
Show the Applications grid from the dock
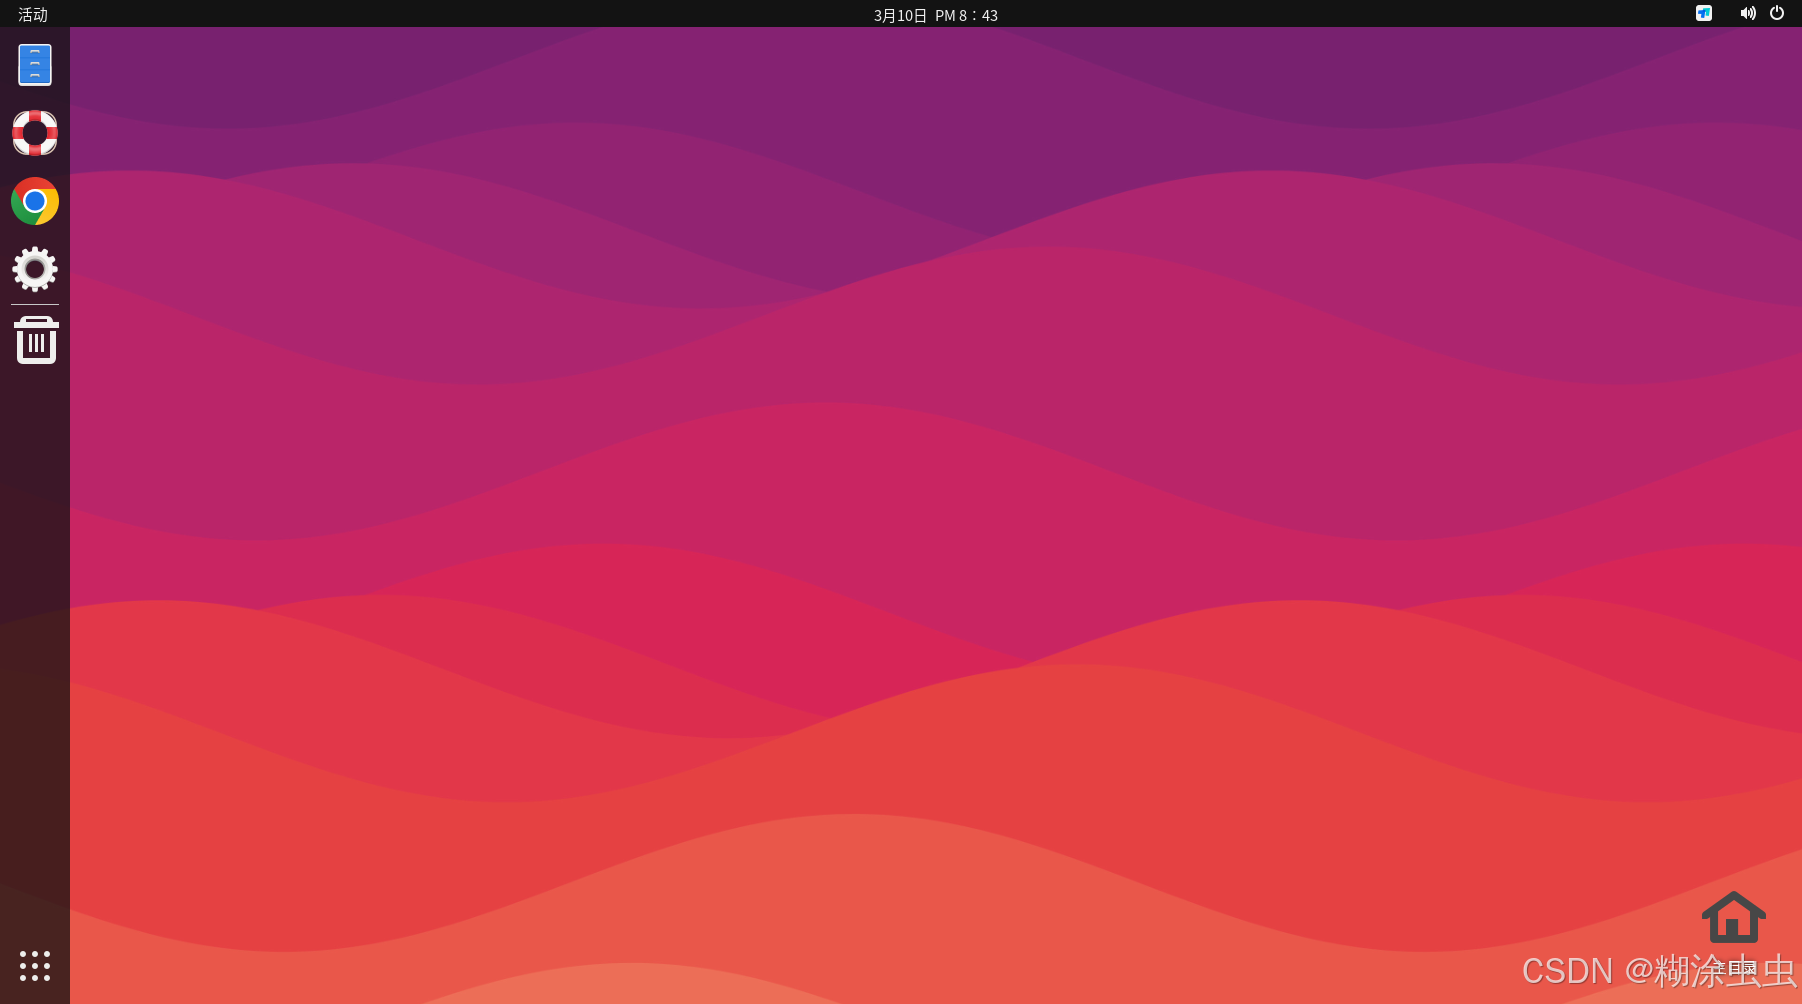(35, 966)
